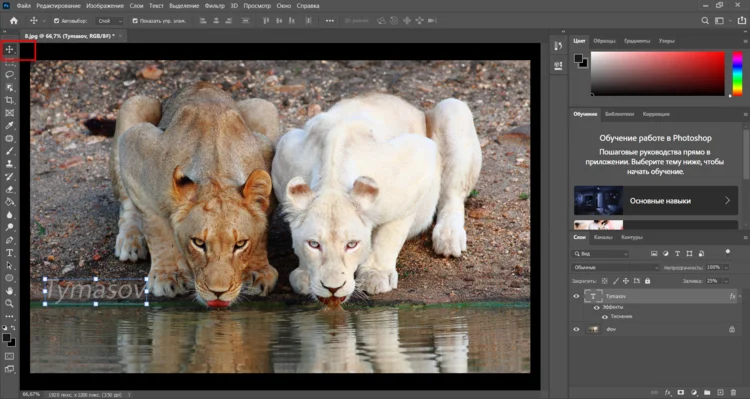Screen dimensions: 750x399
Task: Create new group folder icon
Action: tap(707, 392)
